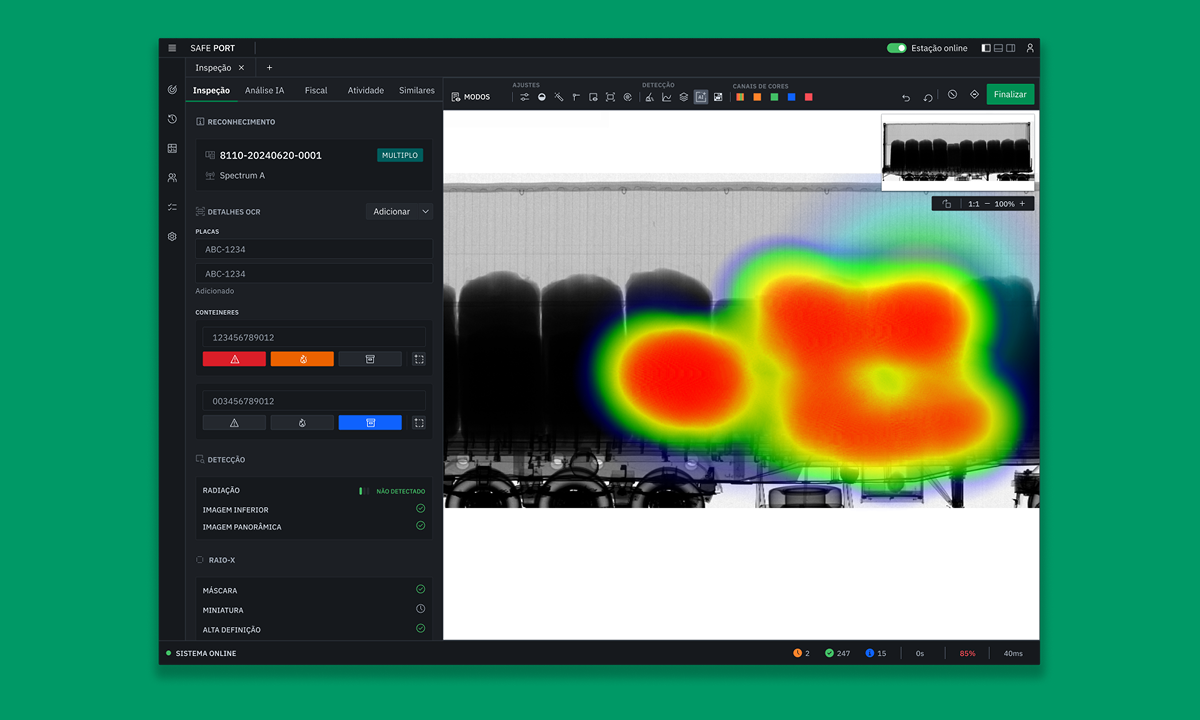Screen dimensions: 1200x720
Task: Select the image contrast detection icon
Action: (718, 97)
